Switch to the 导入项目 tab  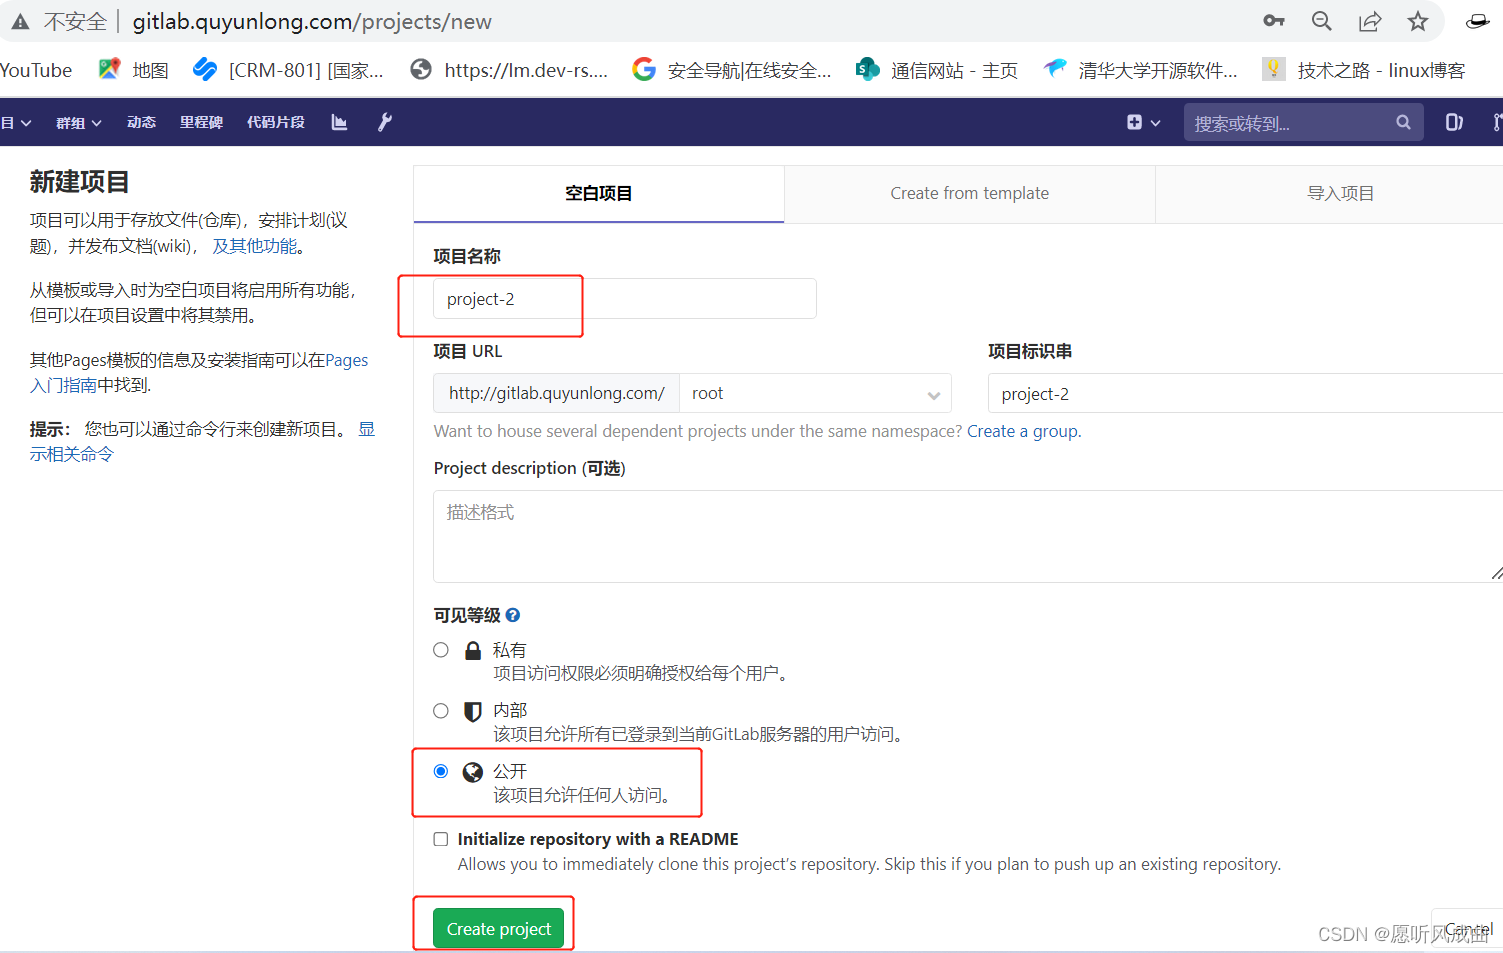pyautogui.click(x=1340, y=193)
